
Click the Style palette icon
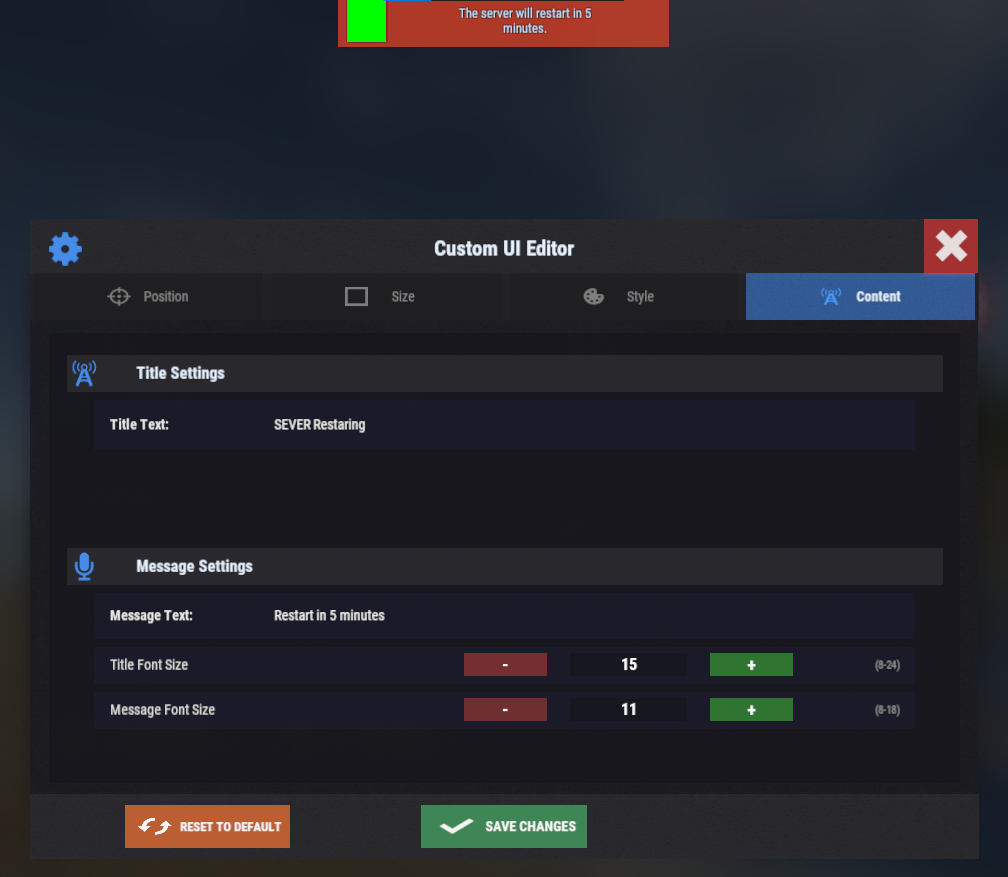[x=593, y=296]
